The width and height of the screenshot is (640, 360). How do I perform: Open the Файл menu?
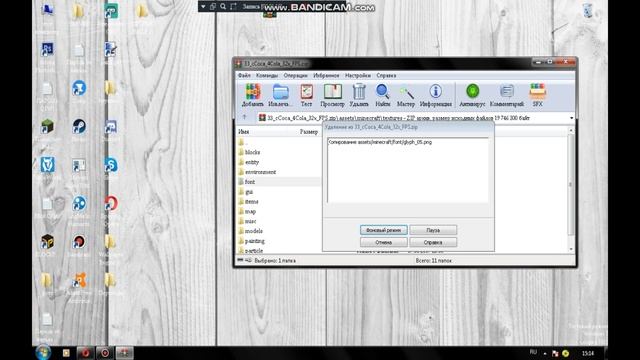244,76
